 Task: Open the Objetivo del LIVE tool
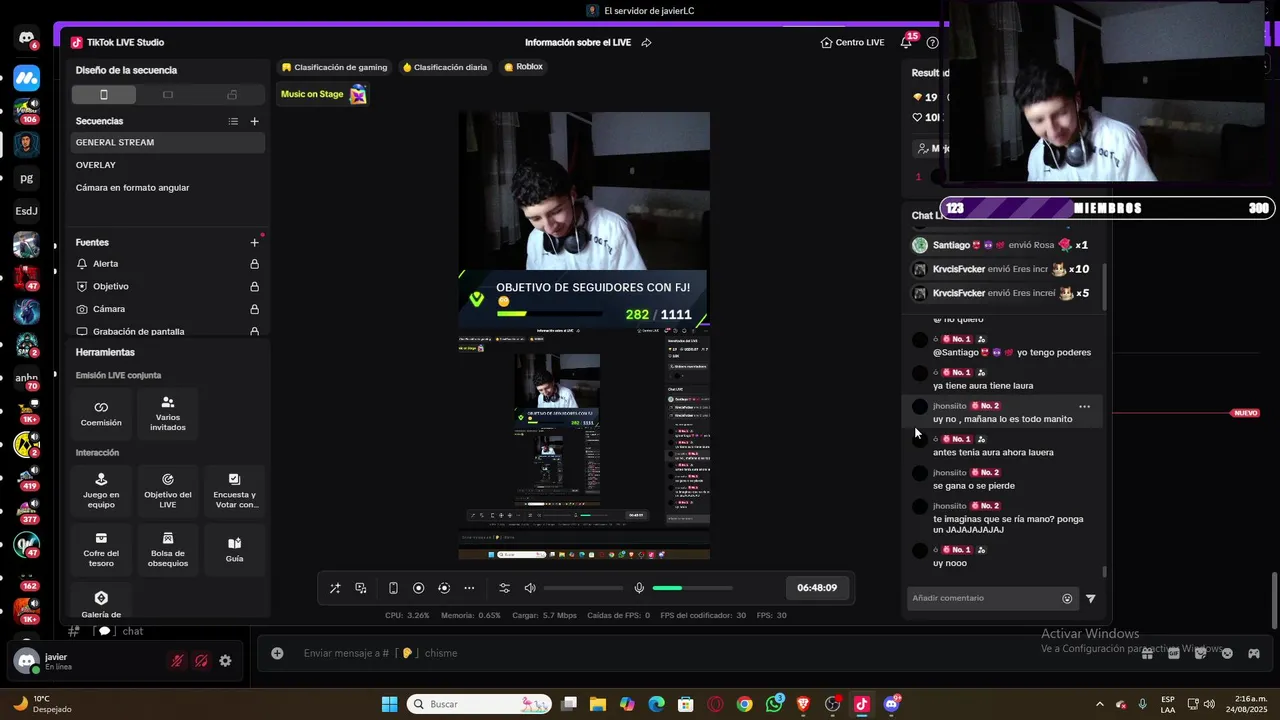pyautogui.click(x=168, y=491)
